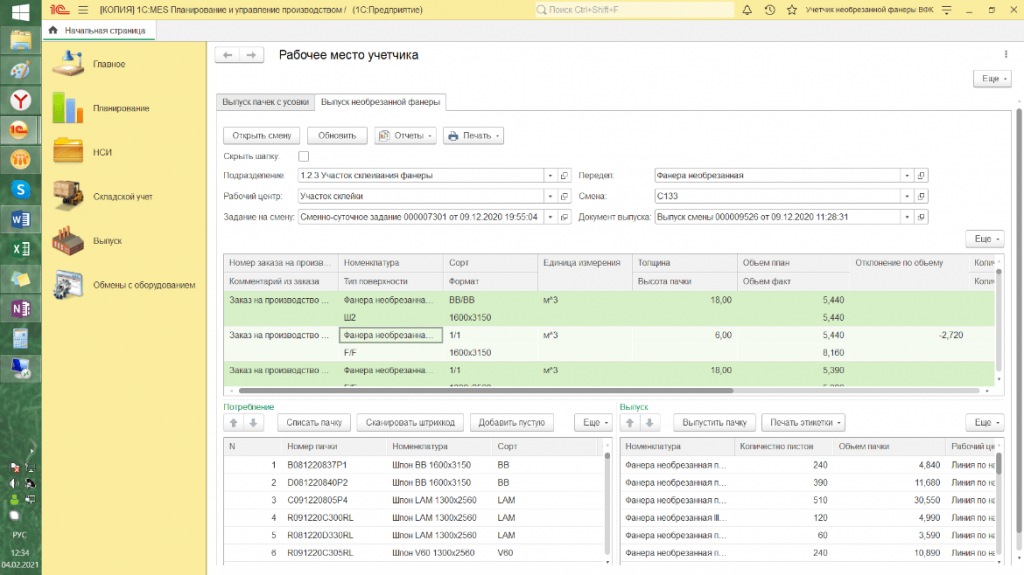Expand the Рабочий центр dropdown
This screenshot has width=1024, height=575.
[550, 196]
